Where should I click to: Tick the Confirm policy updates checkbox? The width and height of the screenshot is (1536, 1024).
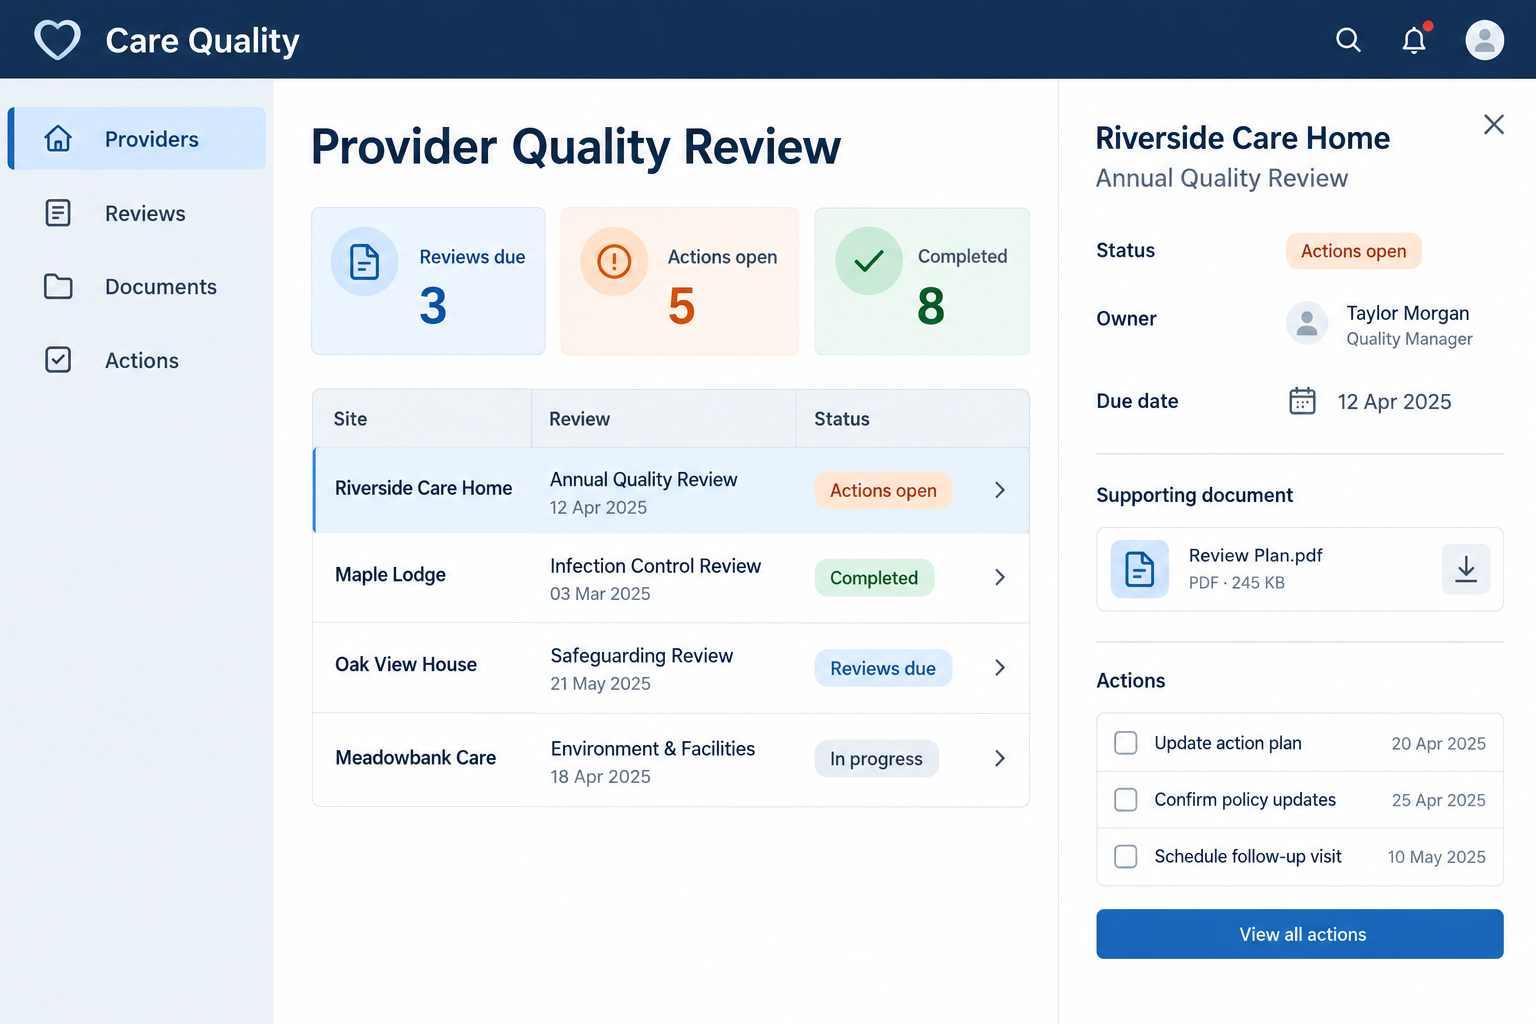tap(1126, 800)
